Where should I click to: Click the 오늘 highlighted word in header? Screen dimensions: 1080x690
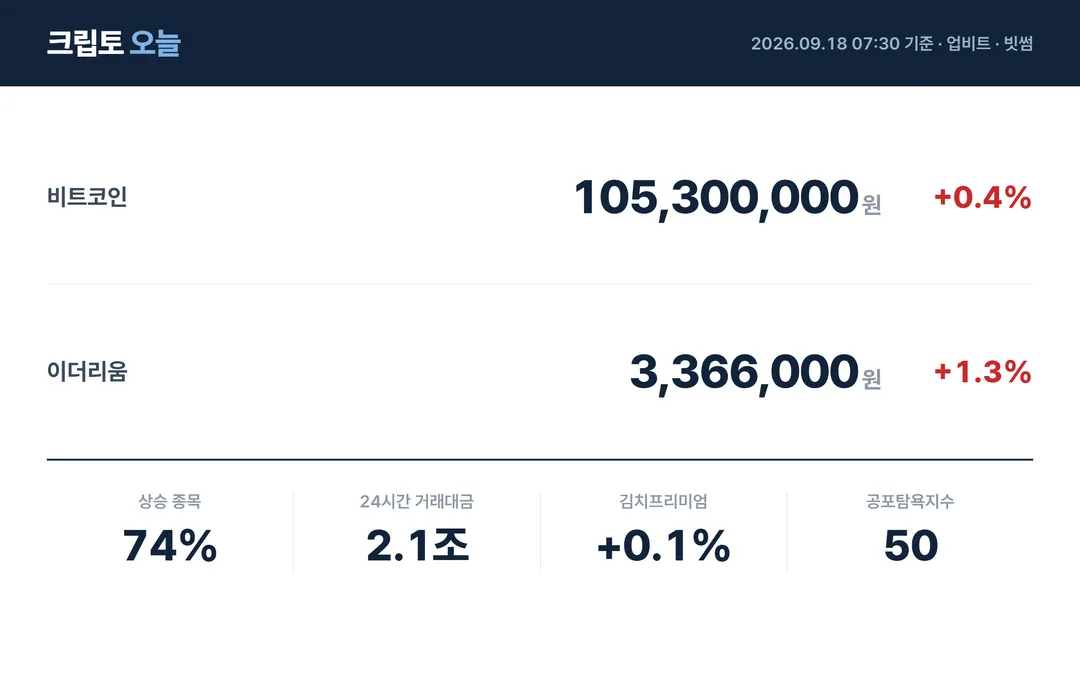(x=156, y=43)
